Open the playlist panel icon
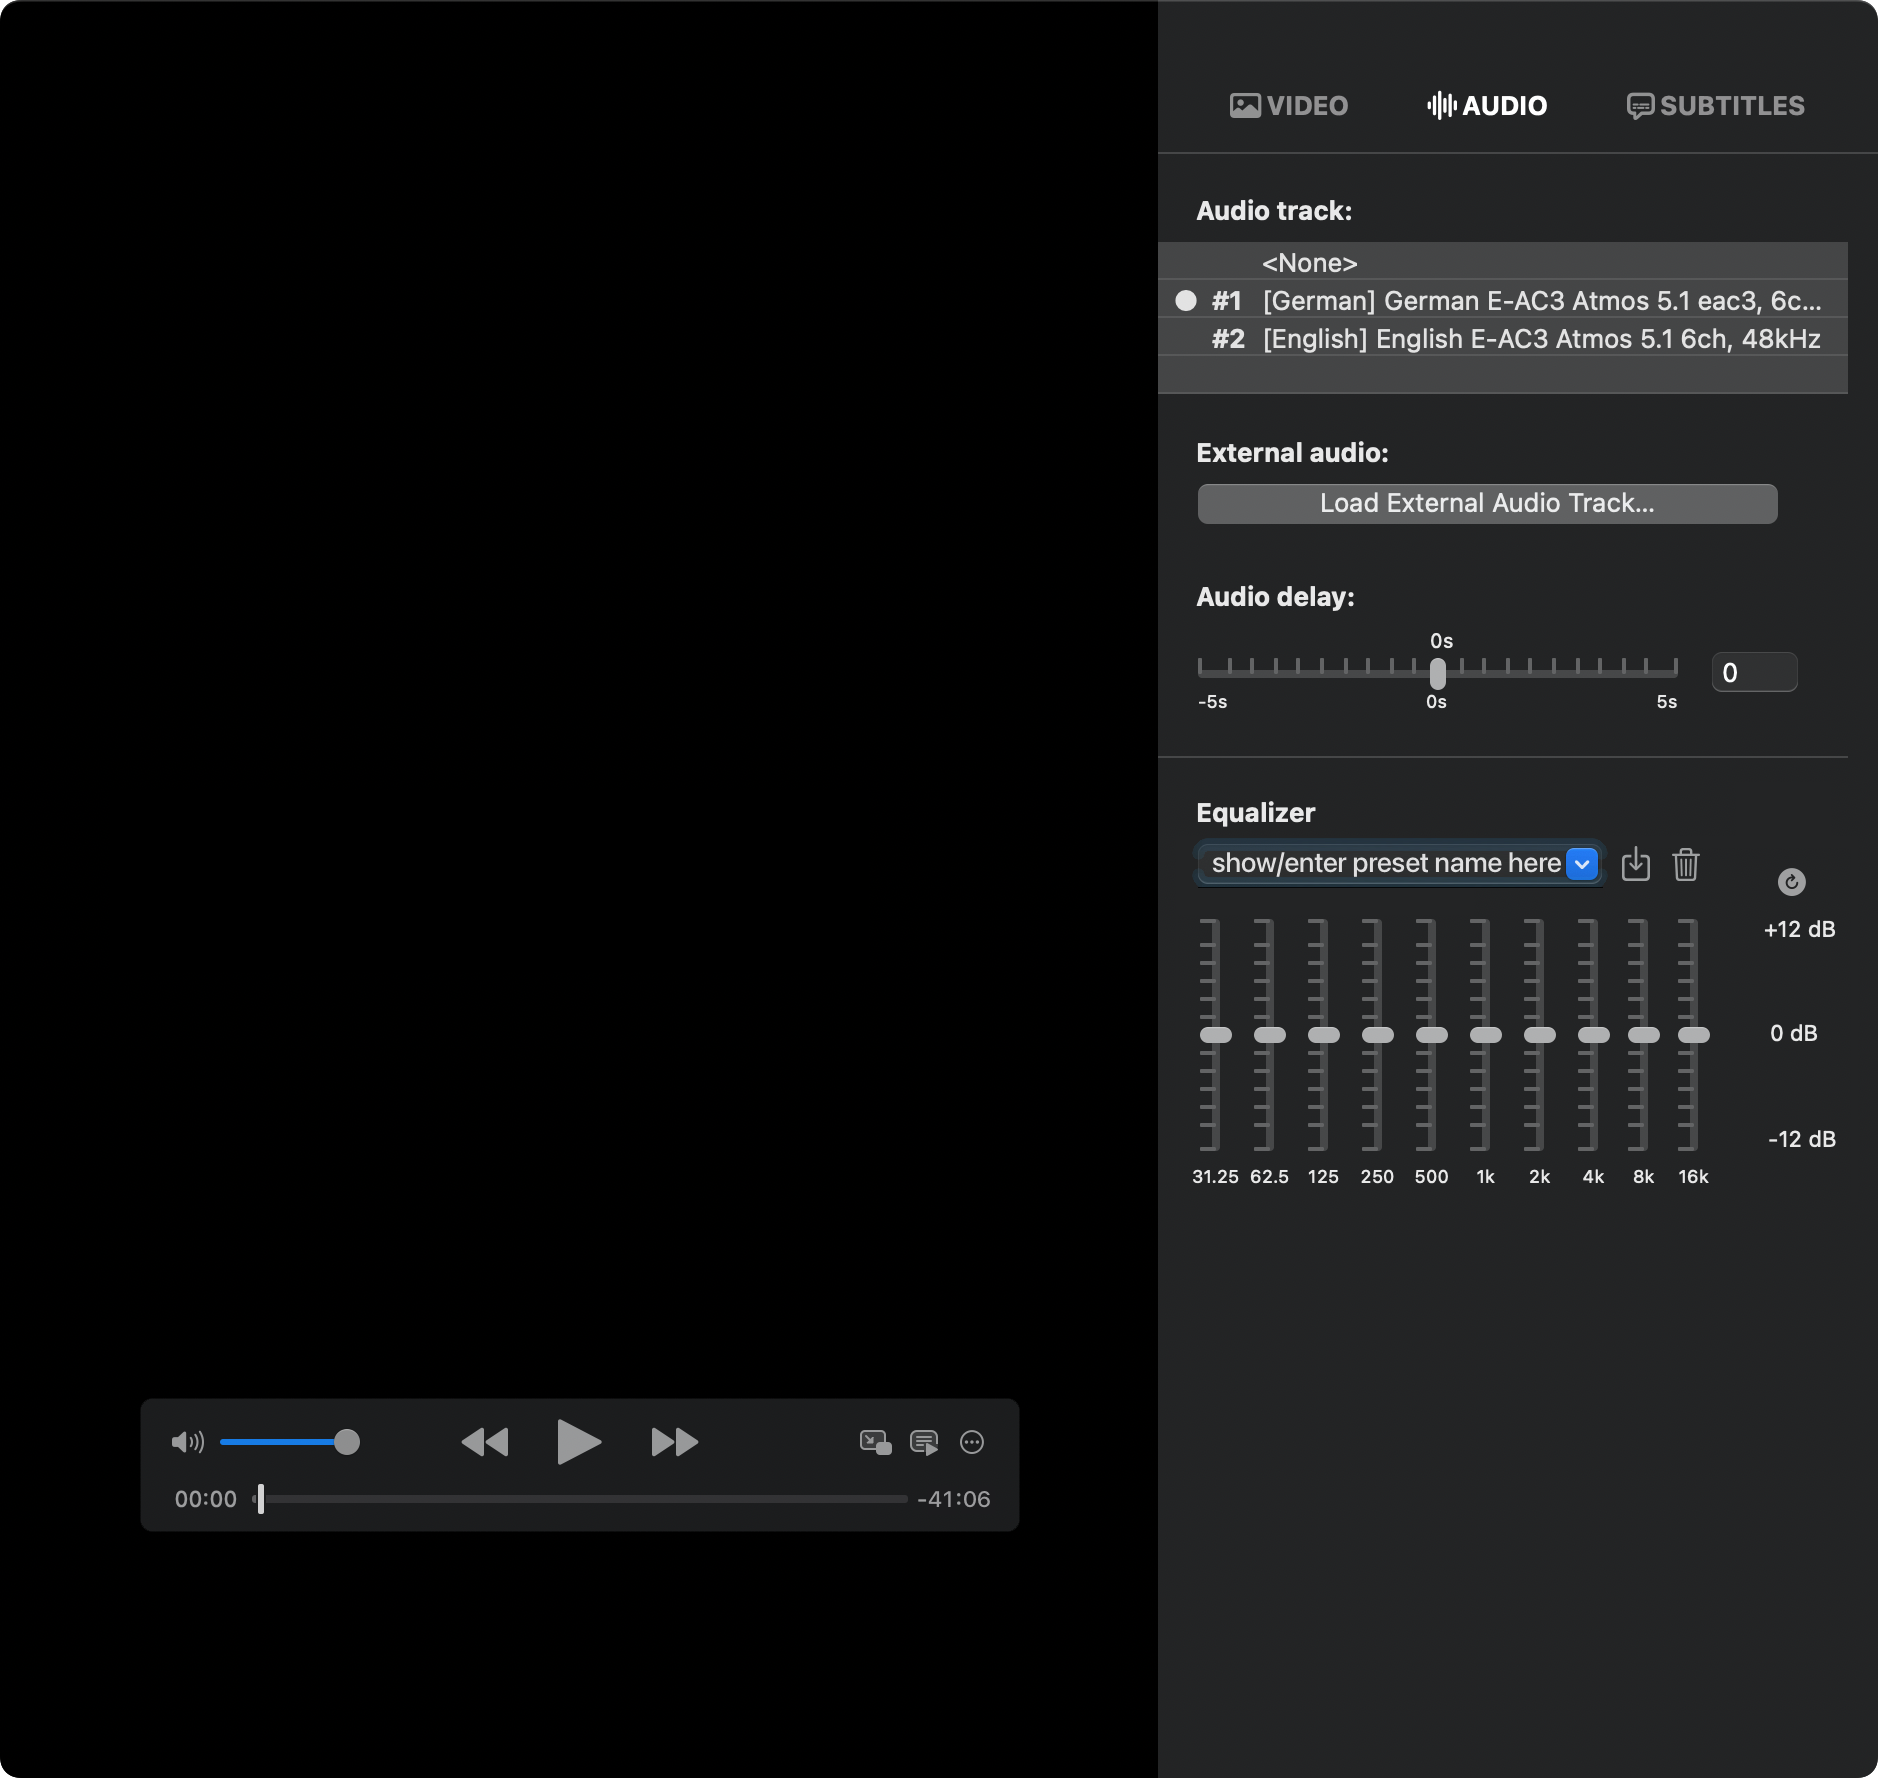Viewport: 1878px width, 1778px height. coord(924,1442)
